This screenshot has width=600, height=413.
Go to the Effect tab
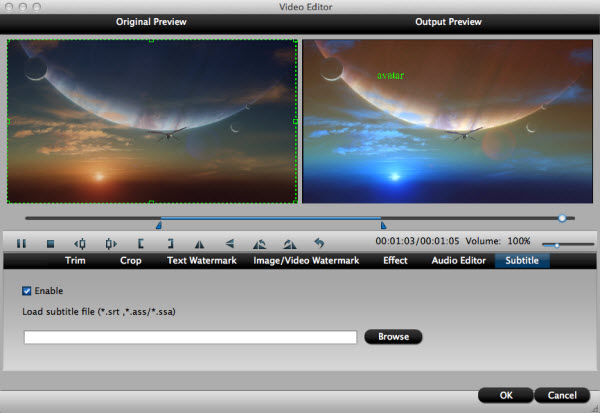tap(395, 261)
